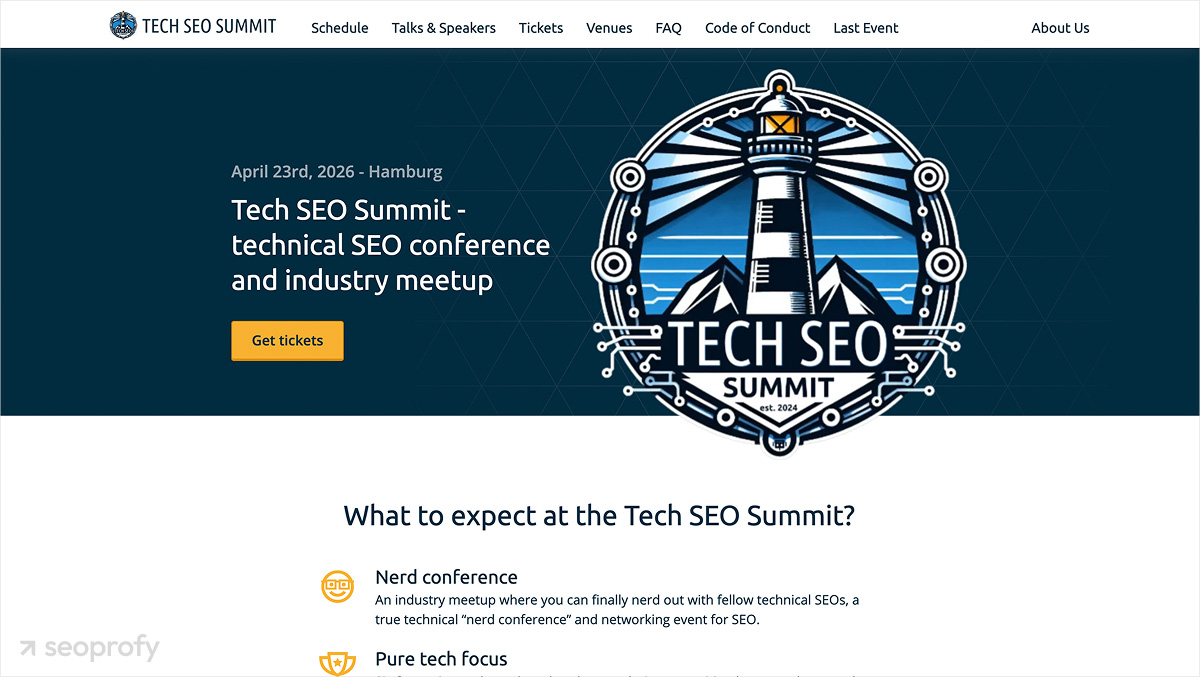Visit the Last Event page

[x=865, y=28]
